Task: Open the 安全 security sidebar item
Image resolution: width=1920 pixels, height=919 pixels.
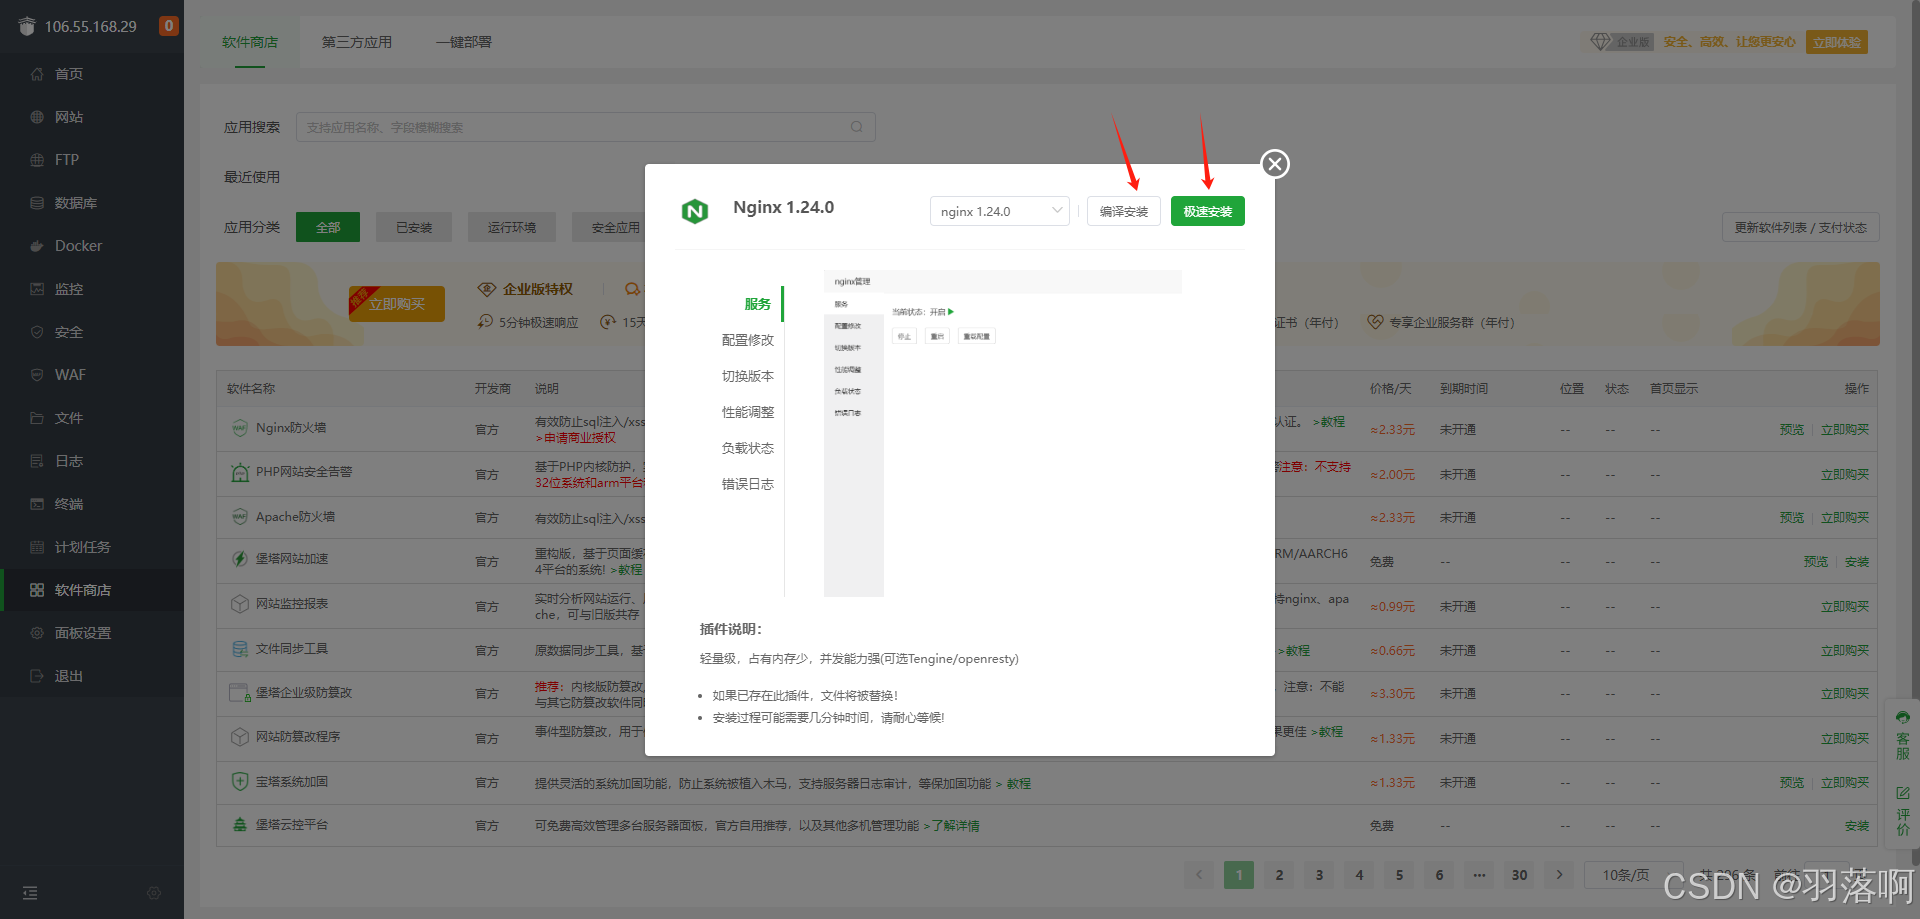Action: (x=92, y=332)
